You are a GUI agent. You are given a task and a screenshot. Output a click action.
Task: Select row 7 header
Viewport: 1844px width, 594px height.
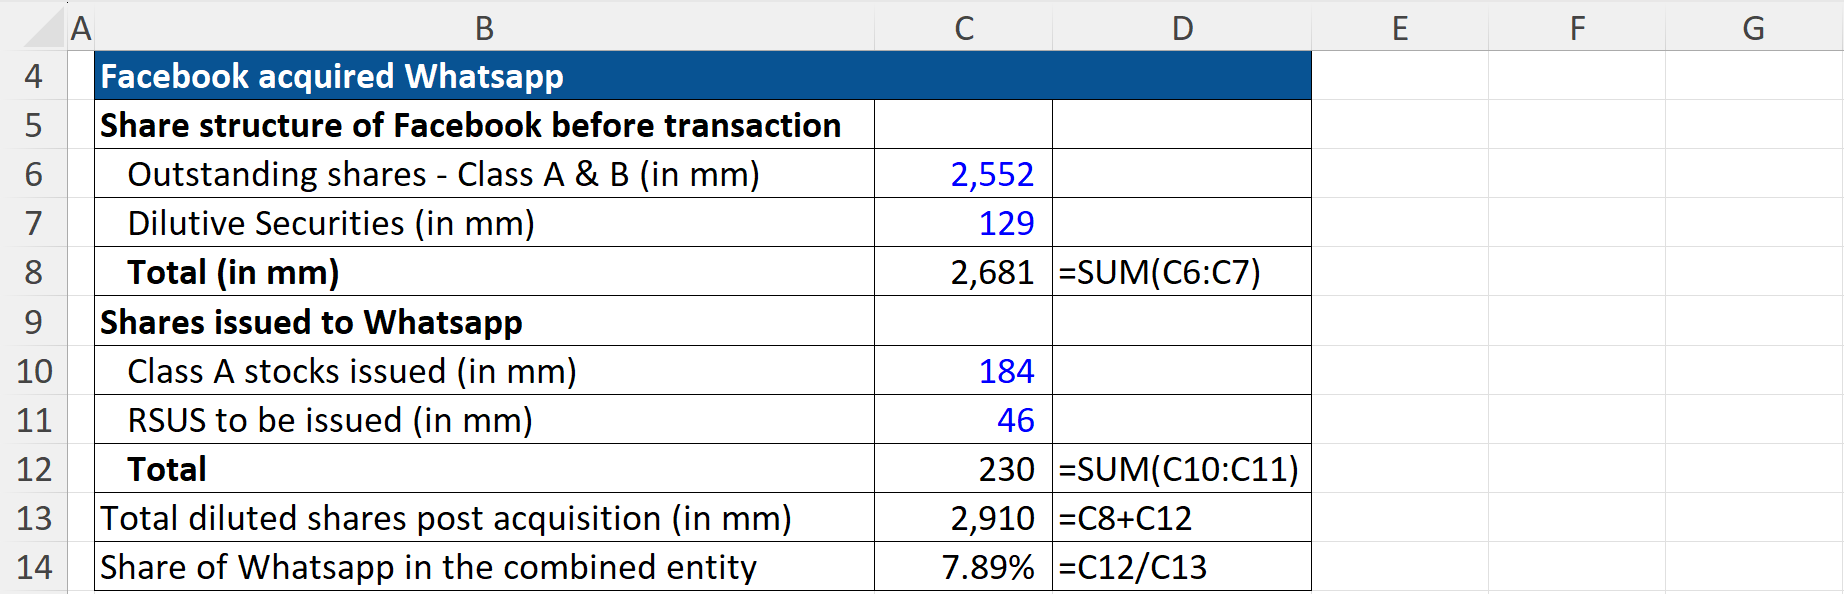pyautogui.click(x=33, y=223)
